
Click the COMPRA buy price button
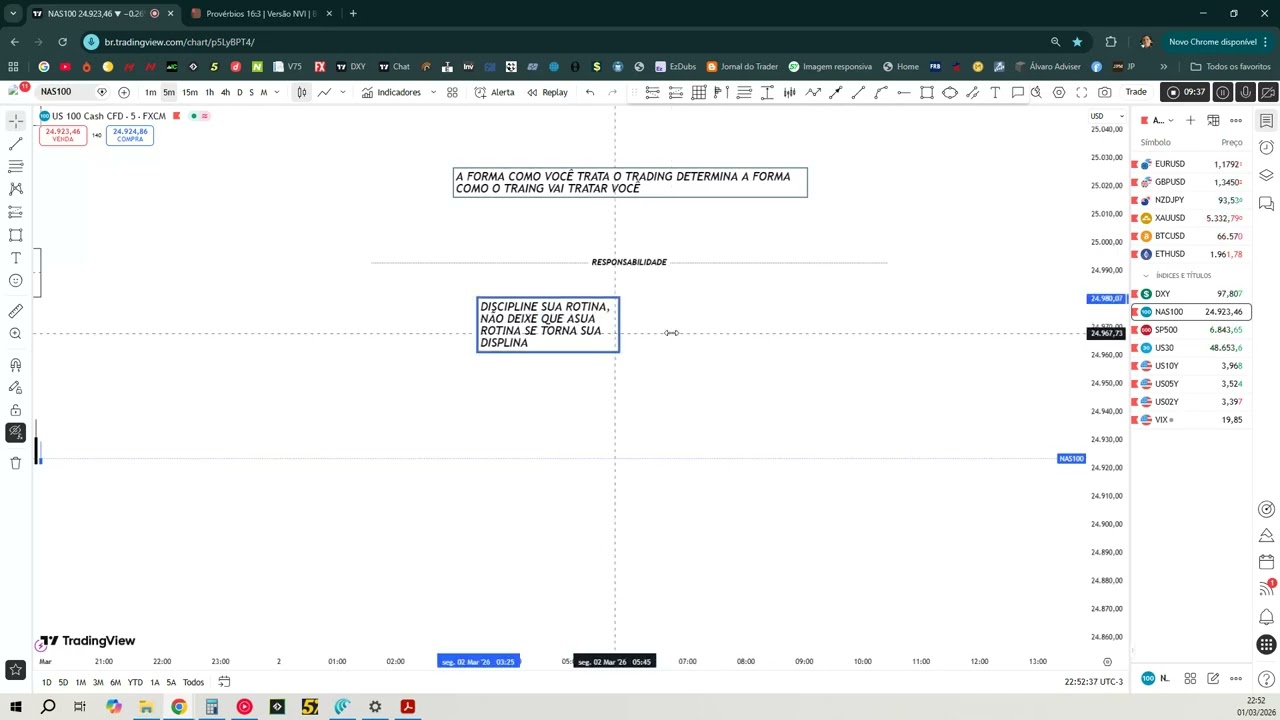(x=130, y=135)
